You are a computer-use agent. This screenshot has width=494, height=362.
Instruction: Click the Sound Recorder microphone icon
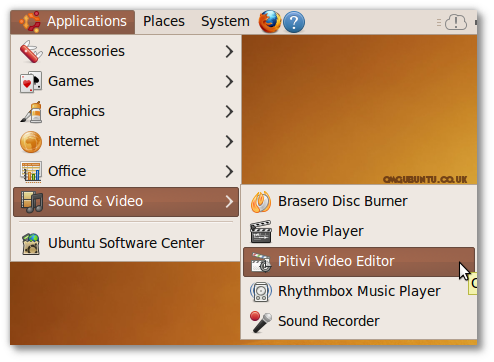(x=261, y=322)
